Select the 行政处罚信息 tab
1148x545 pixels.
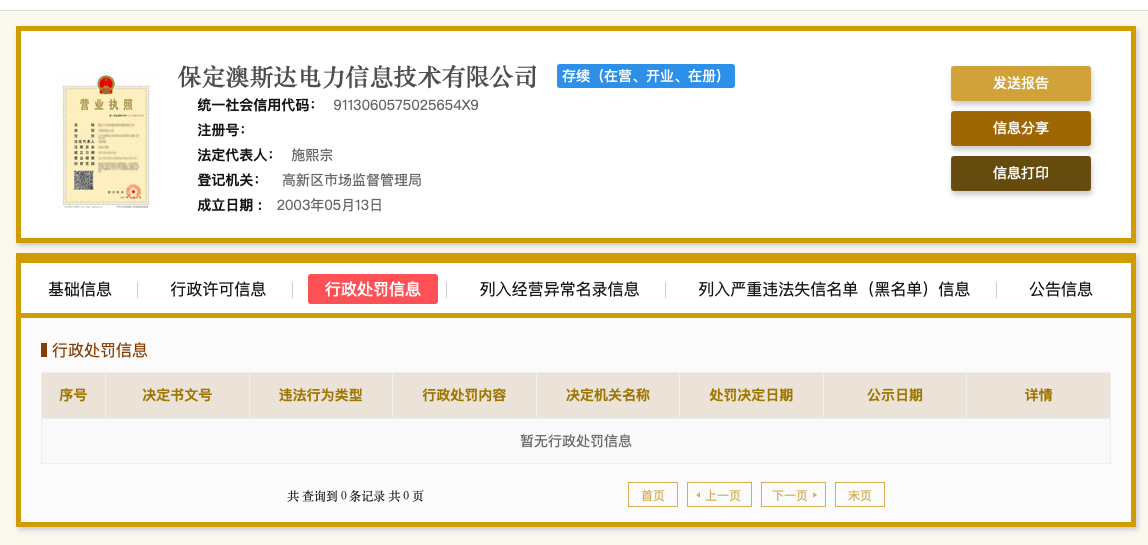tap(373, 289)
